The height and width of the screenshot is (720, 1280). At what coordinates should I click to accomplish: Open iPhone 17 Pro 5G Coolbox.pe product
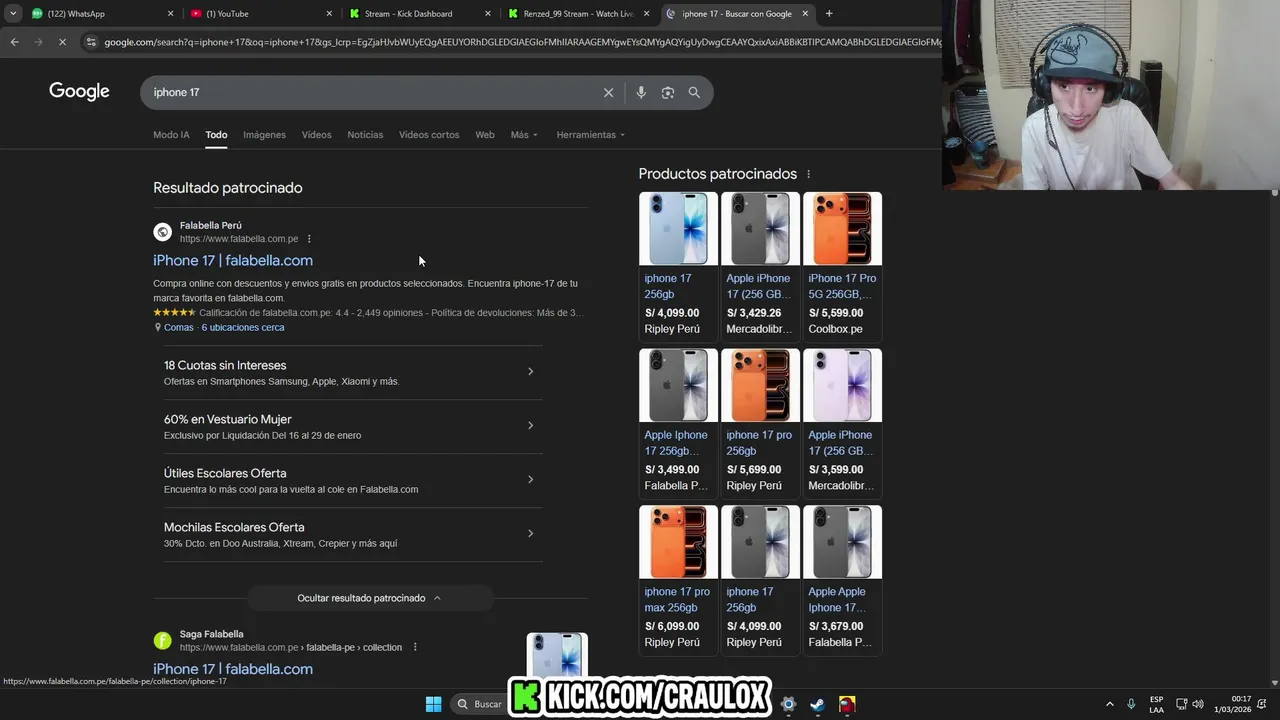pos(842,266)
